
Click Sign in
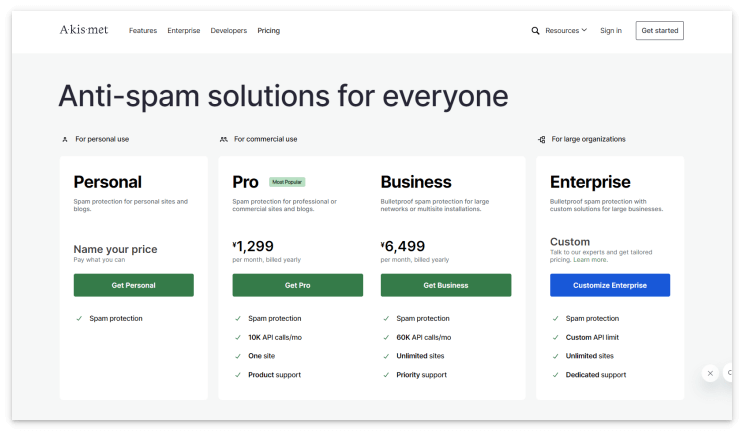click(611, 30)
